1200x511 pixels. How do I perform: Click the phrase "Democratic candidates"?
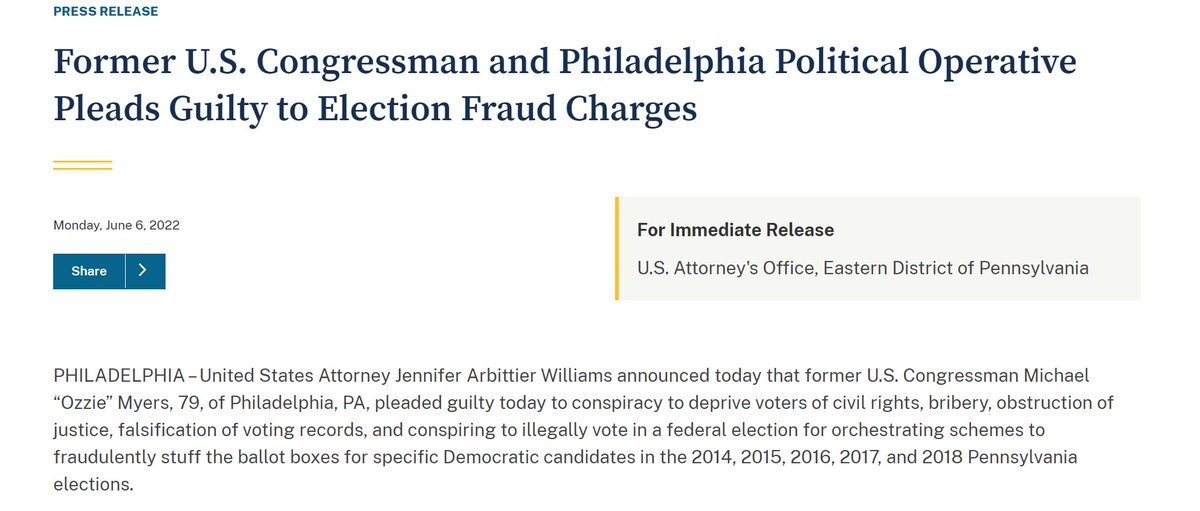click(x=564, y=457)
